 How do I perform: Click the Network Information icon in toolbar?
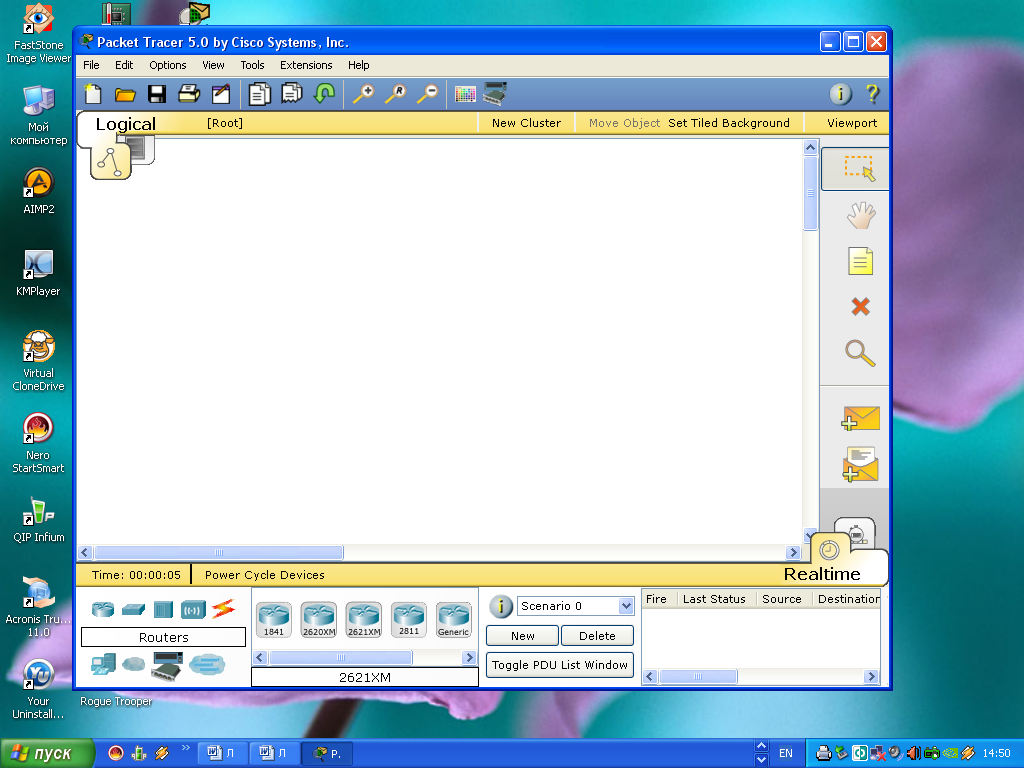pos(840,94)
